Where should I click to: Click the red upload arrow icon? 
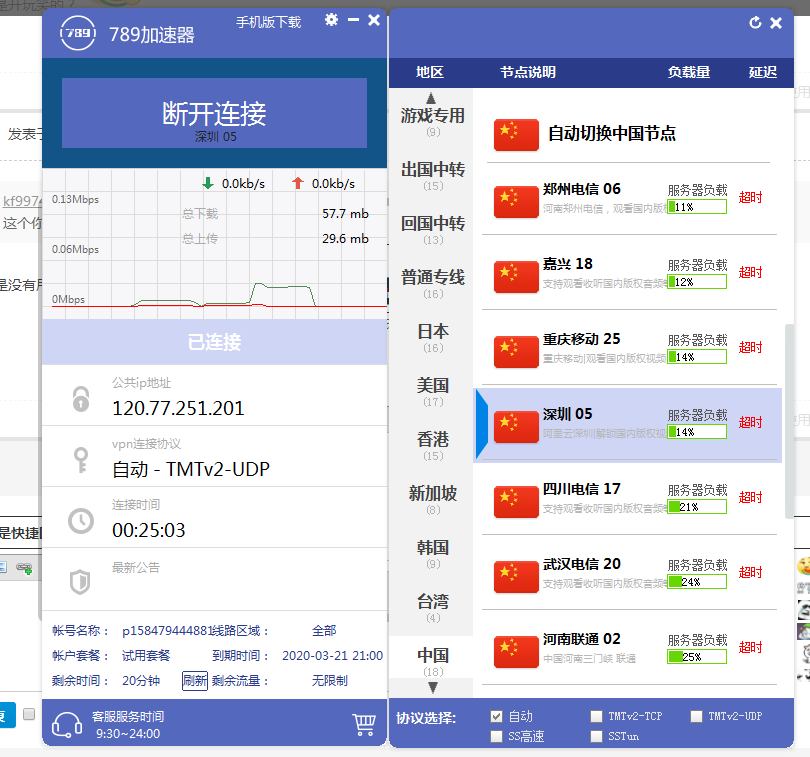click(x=298, y=183)
